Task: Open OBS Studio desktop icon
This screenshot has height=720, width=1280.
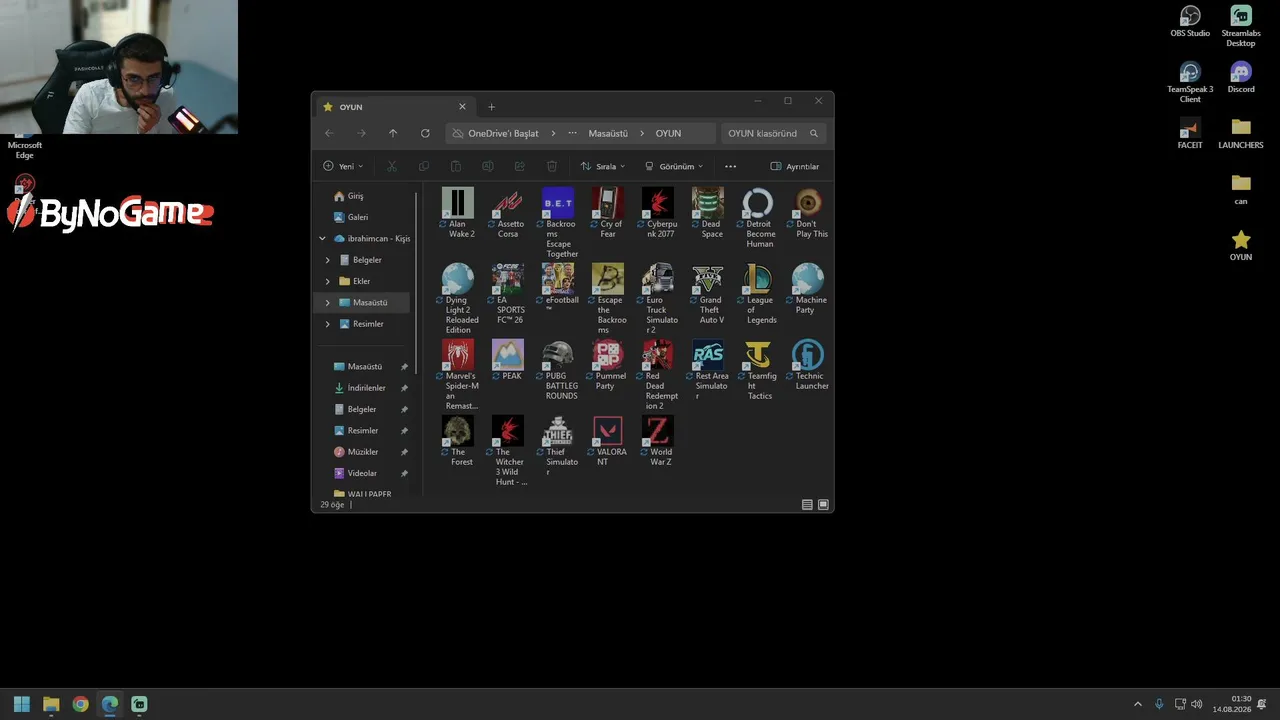Action: point(1190,22)
